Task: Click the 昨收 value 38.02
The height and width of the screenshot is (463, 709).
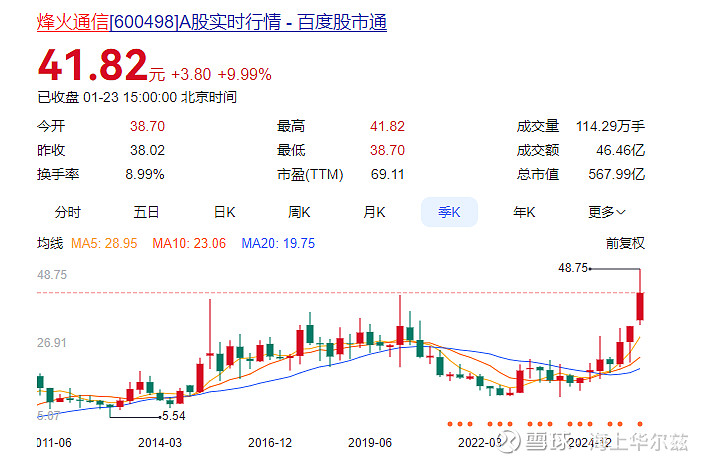Action: click(147, 150)
